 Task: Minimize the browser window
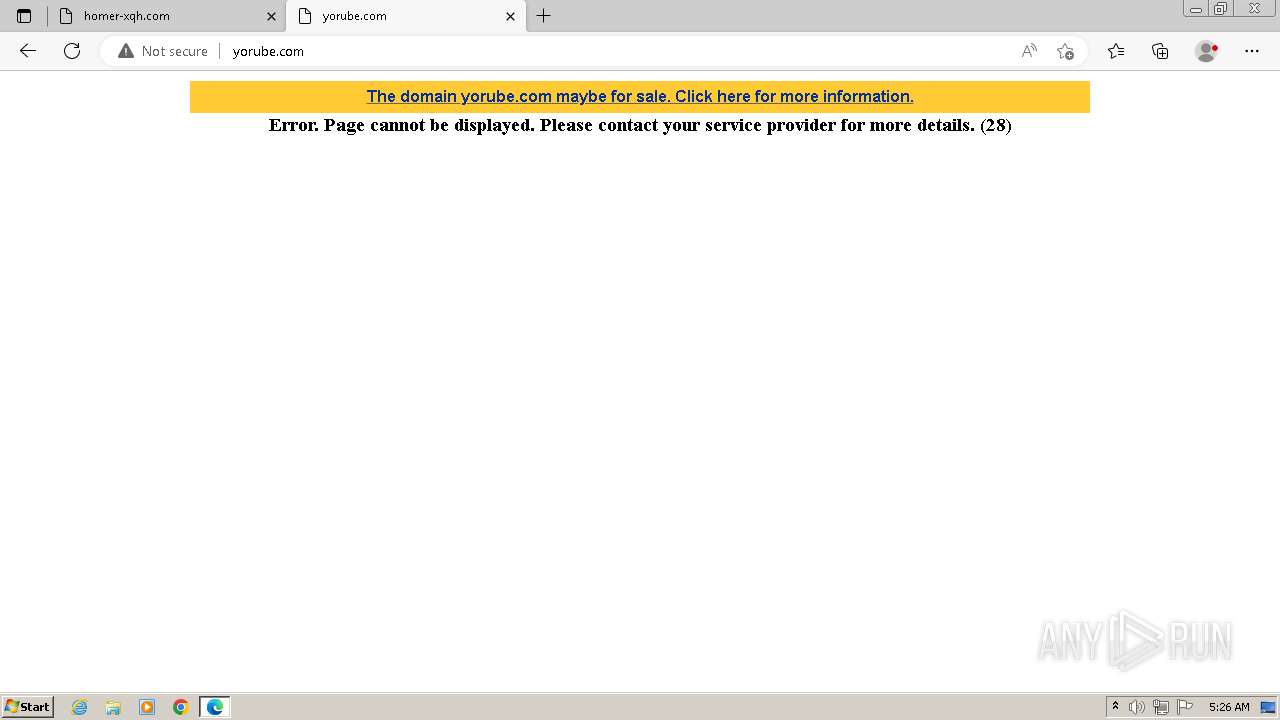pyautogui.click(x=1196, y=9)
